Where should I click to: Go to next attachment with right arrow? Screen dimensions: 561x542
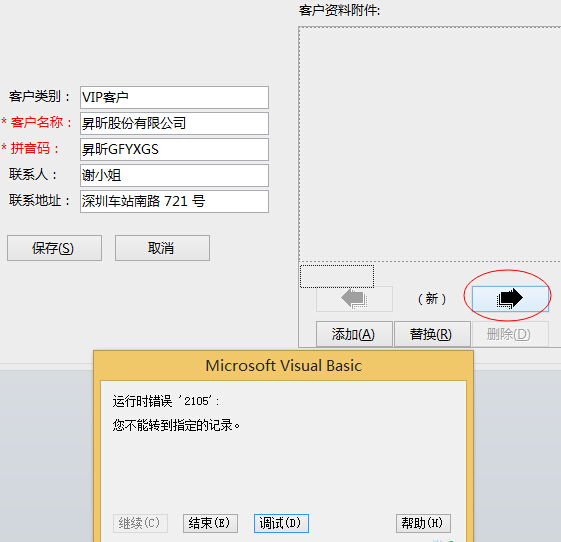510,298
